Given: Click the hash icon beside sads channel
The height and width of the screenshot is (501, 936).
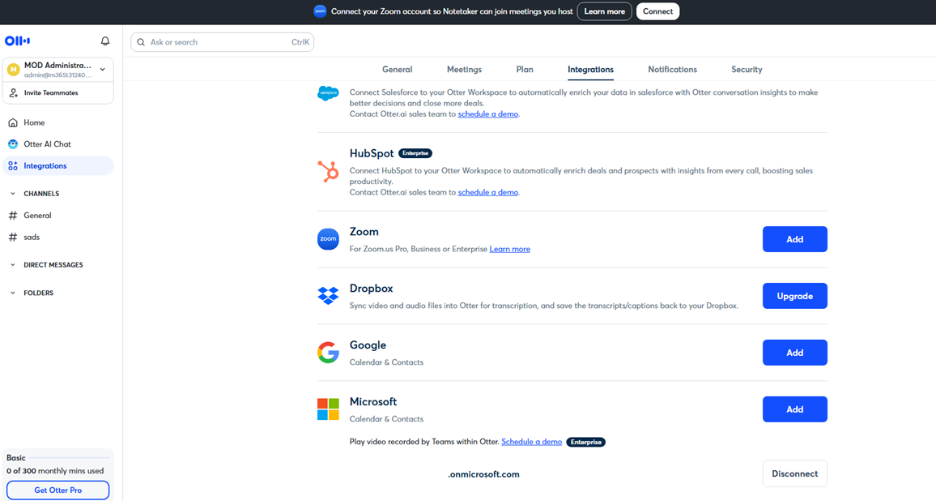Looking at the screenshot, I should tap(13, 237).
